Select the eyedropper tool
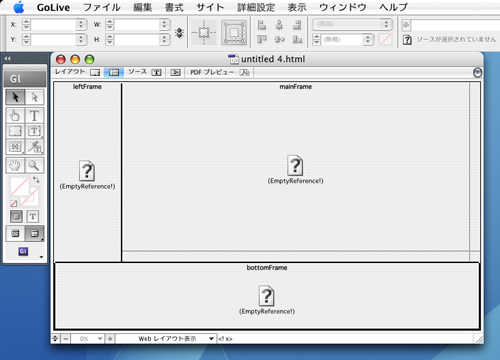This screenshot has width=500, height=360. point(34,147)
